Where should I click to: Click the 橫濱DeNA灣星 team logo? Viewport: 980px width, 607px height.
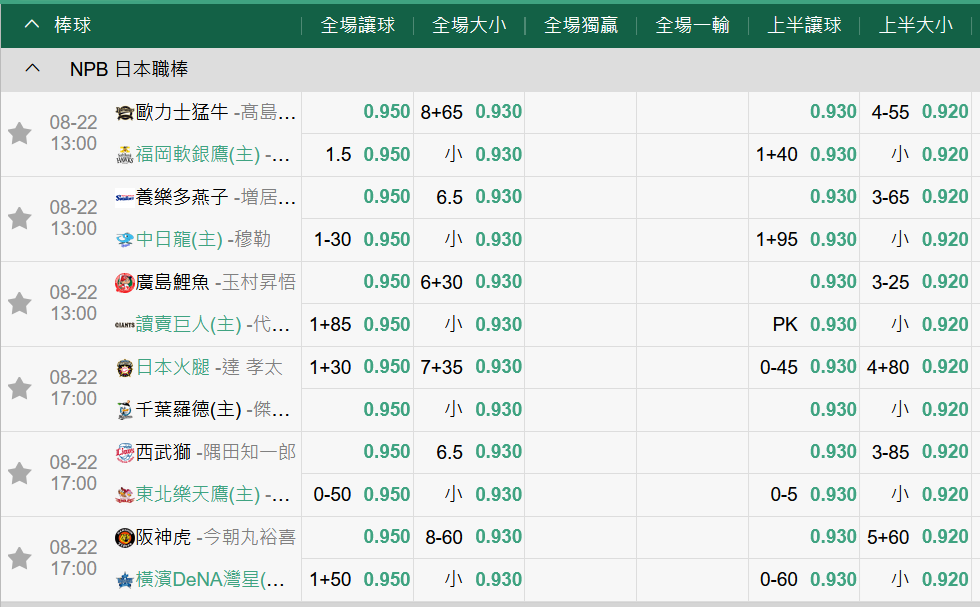tap(125, 581)
